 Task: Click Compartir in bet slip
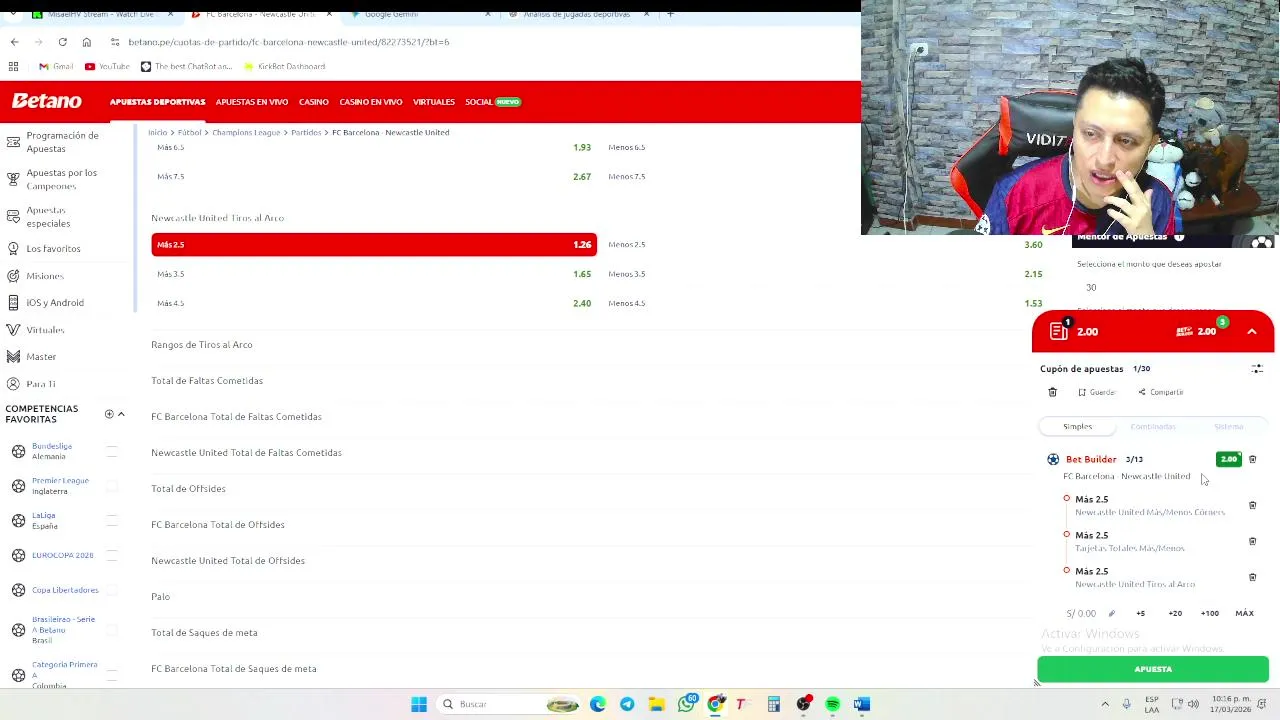[1161, 392]
